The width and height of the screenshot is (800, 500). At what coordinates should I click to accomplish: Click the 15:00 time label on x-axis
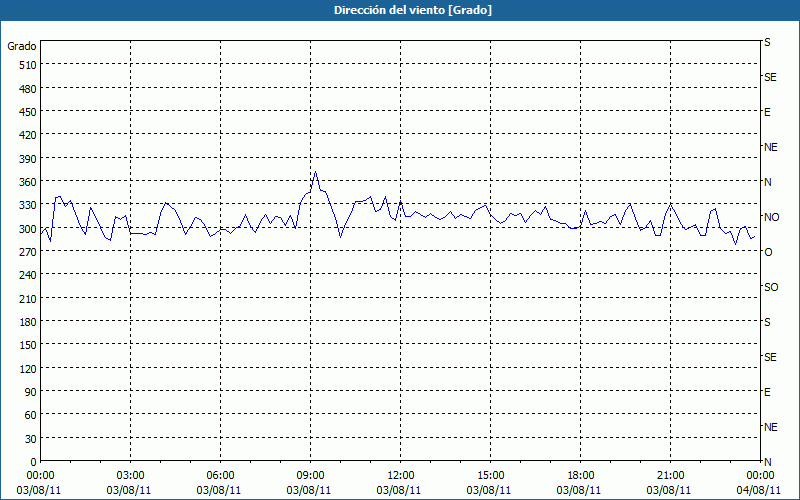coord(490,476)
